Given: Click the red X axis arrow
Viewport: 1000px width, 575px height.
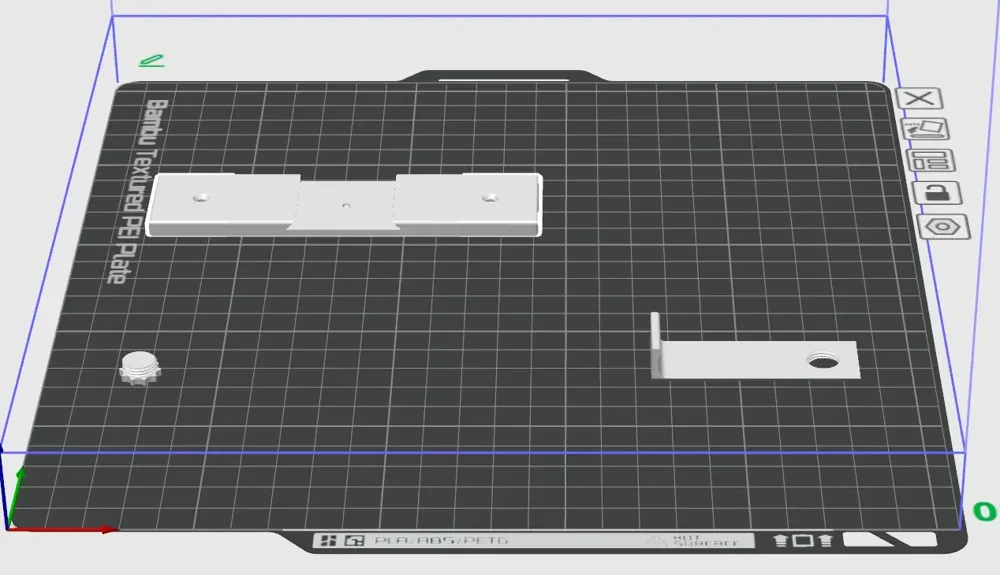Looking at the screenshot, I should point(70,528).
